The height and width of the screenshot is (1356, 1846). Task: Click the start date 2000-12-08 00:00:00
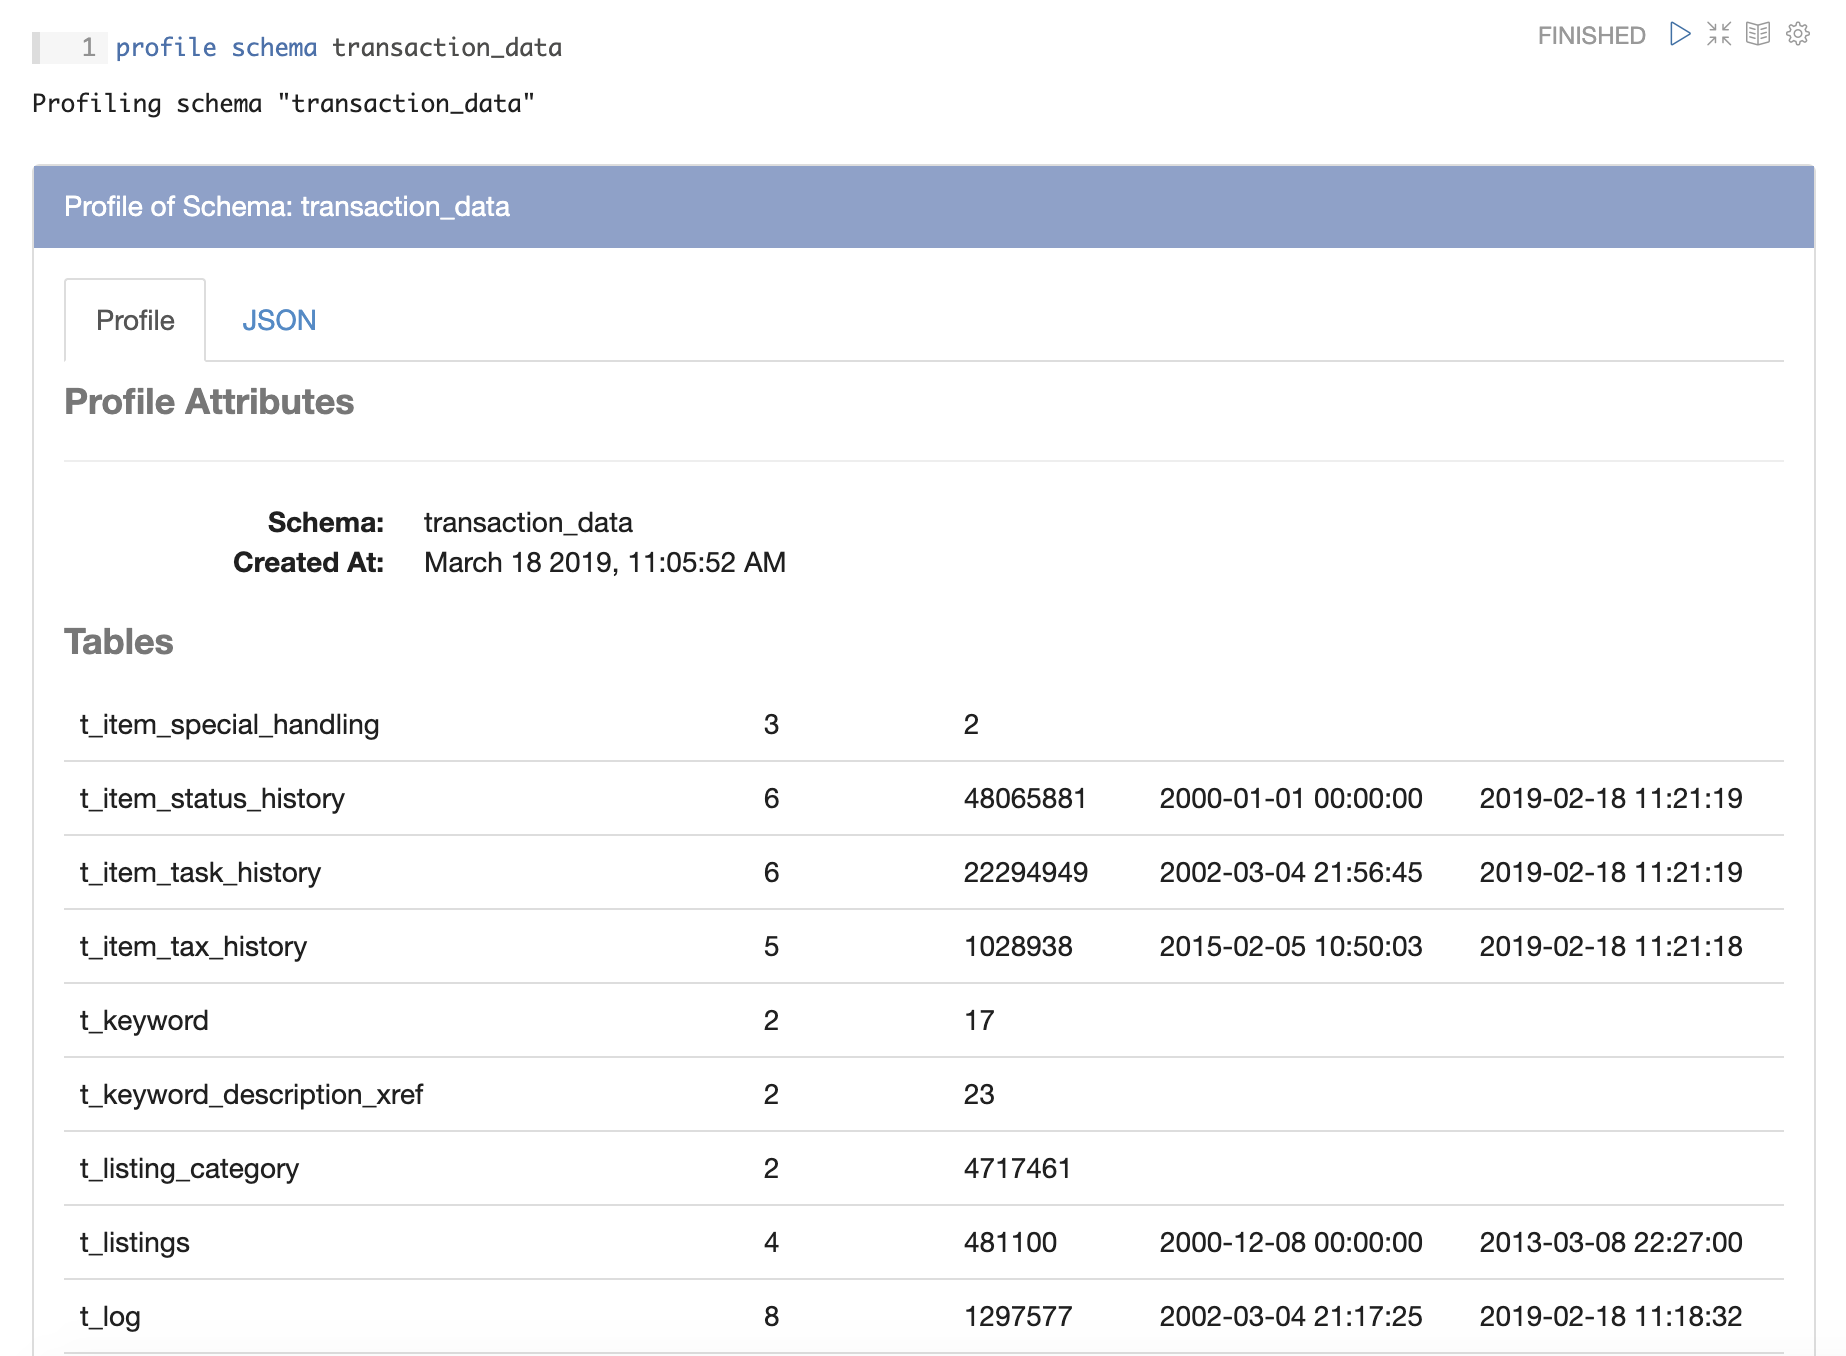pos(1291,1242)
